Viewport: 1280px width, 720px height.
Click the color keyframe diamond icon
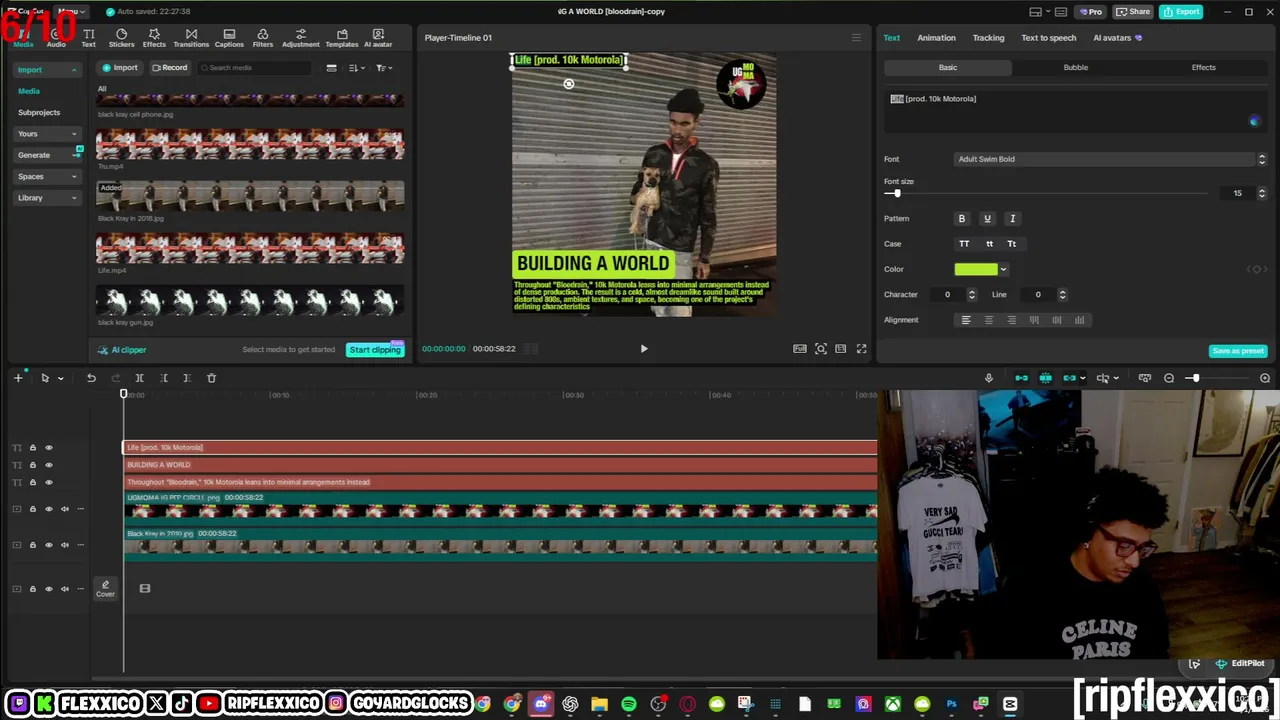(x=1257, y=269)
